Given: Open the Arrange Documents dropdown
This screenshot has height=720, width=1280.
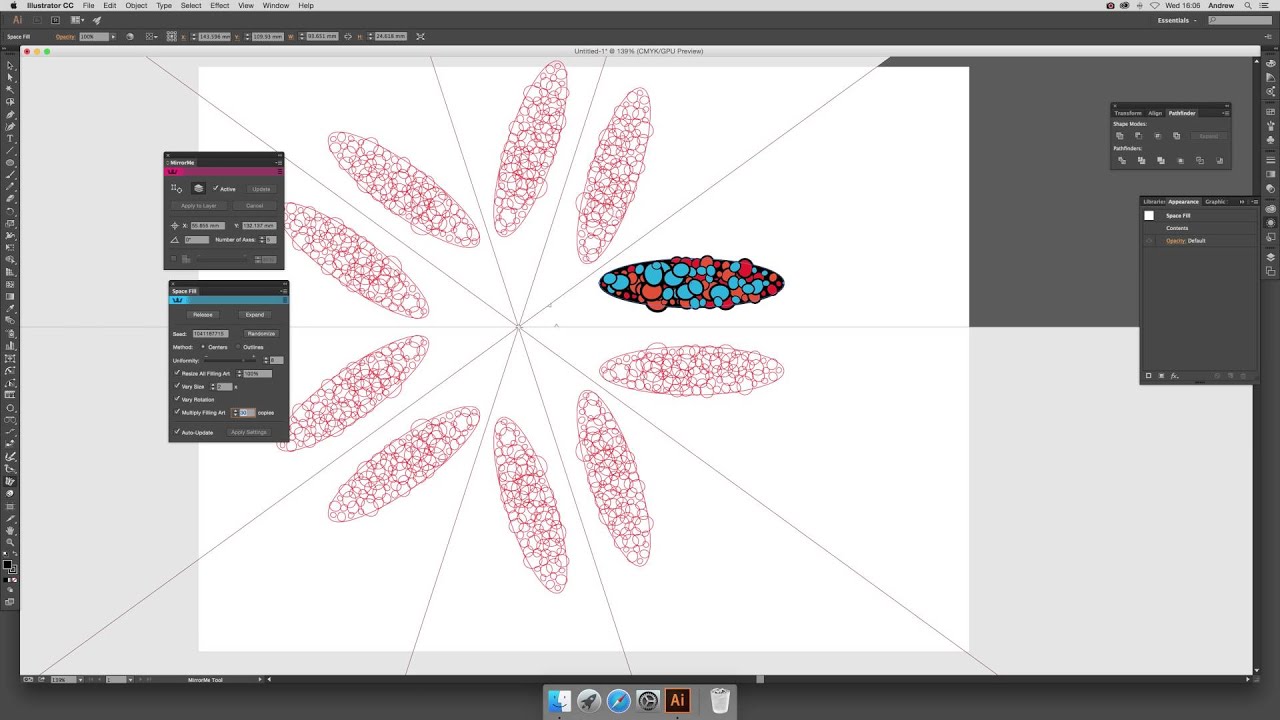Looking at the screenshot, I should tap(76, 20).
